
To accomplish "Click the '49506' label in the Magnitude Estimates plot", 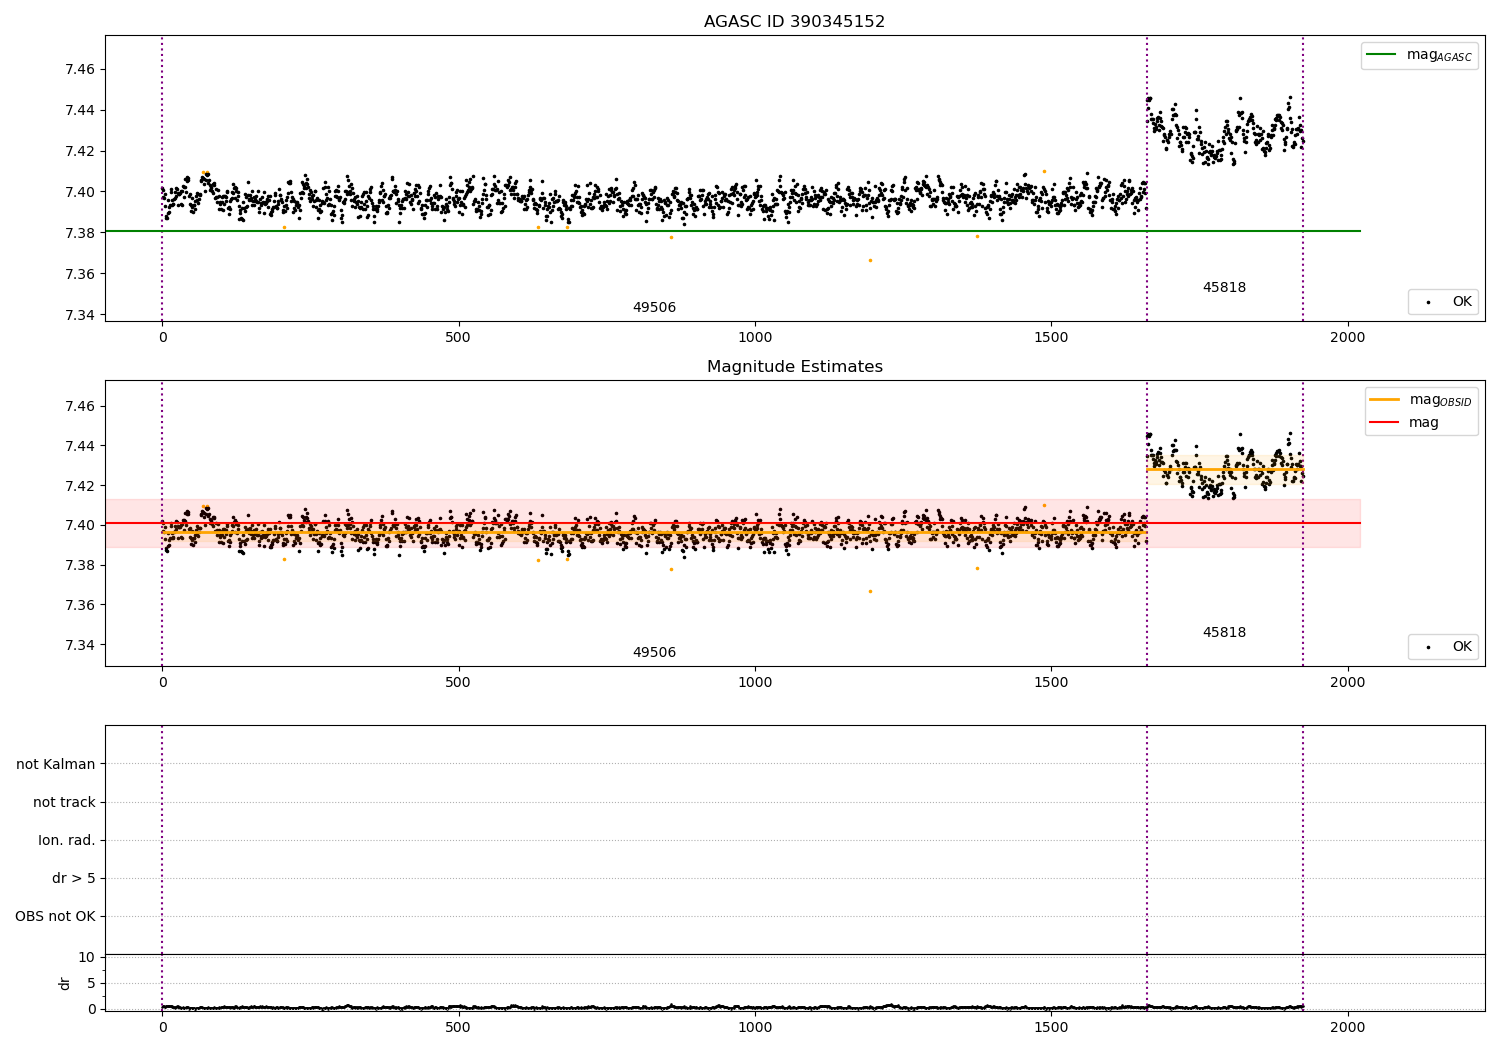I will click(x=654, y=652).
